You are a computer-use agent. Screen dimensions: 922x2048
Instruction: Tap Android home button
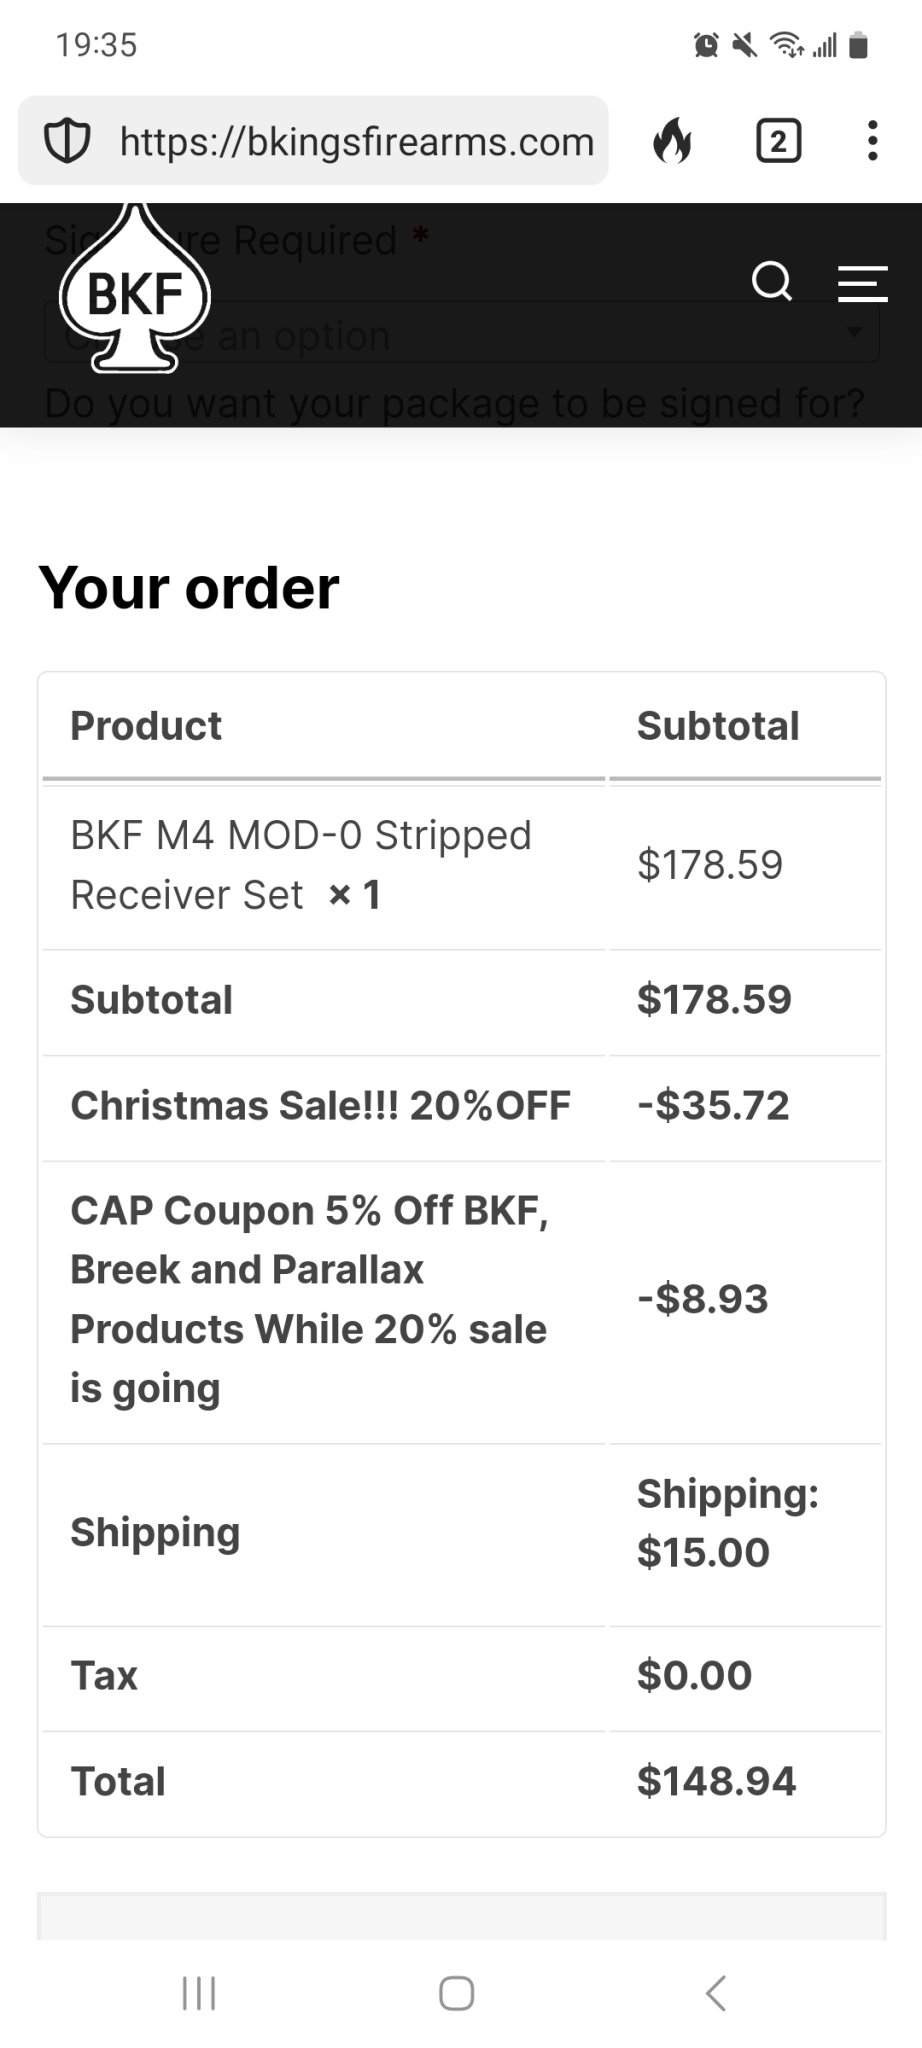pyautogui.click(x=457, y=1993)
